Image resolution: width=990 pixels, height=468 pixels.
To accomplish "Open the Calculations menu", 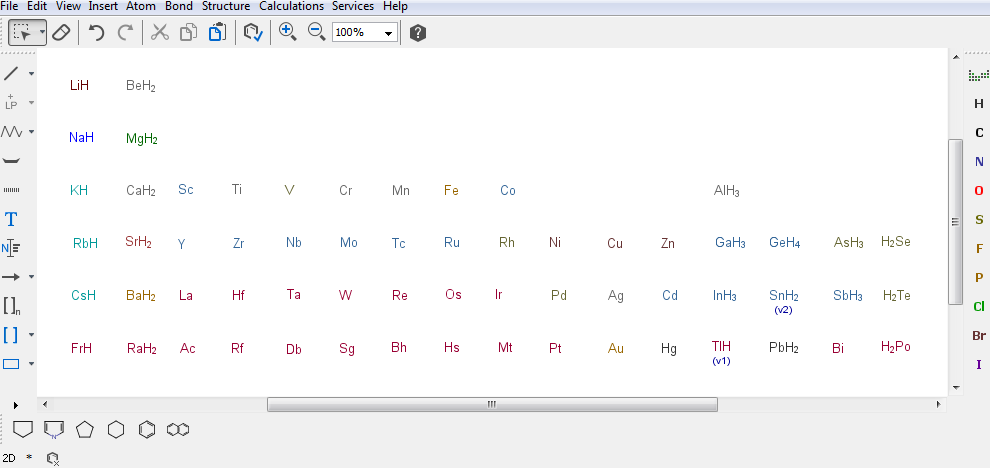I will (x=291, y=6).
